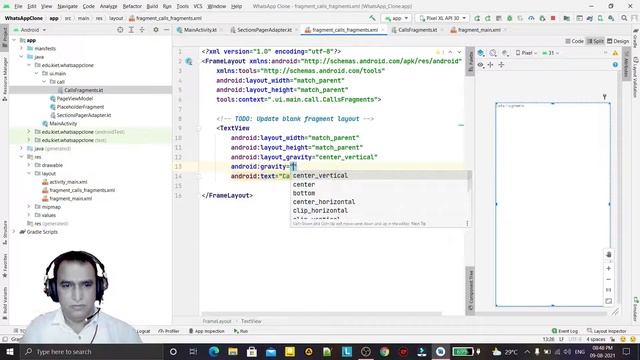Open the Build menu
The image size is (640, 360).
pyautogui.click(x=152, y=6)
